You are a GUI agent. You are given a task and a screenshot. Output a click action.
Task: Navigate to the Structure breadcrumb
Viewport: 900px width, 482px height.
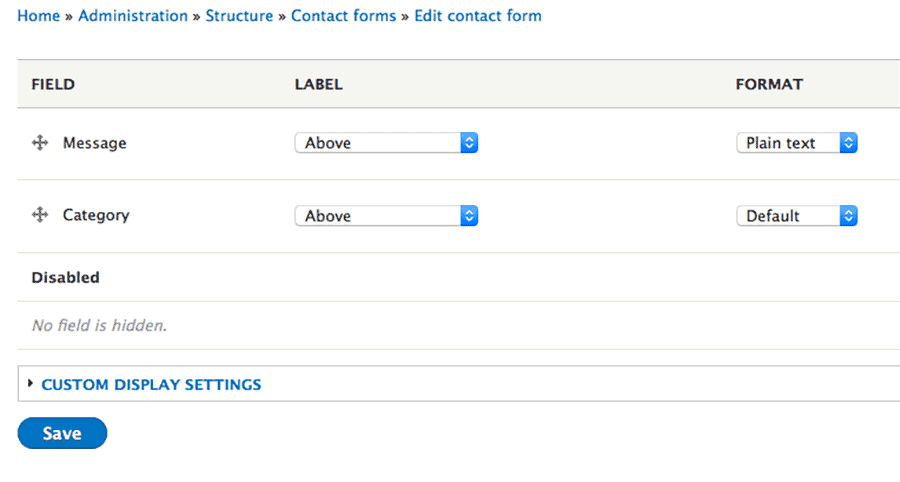pos(239,15)
